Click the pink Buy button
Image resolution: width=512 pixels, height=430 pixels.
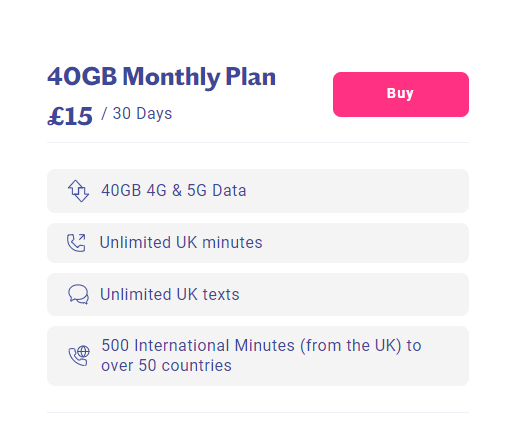tap(401, 94)
